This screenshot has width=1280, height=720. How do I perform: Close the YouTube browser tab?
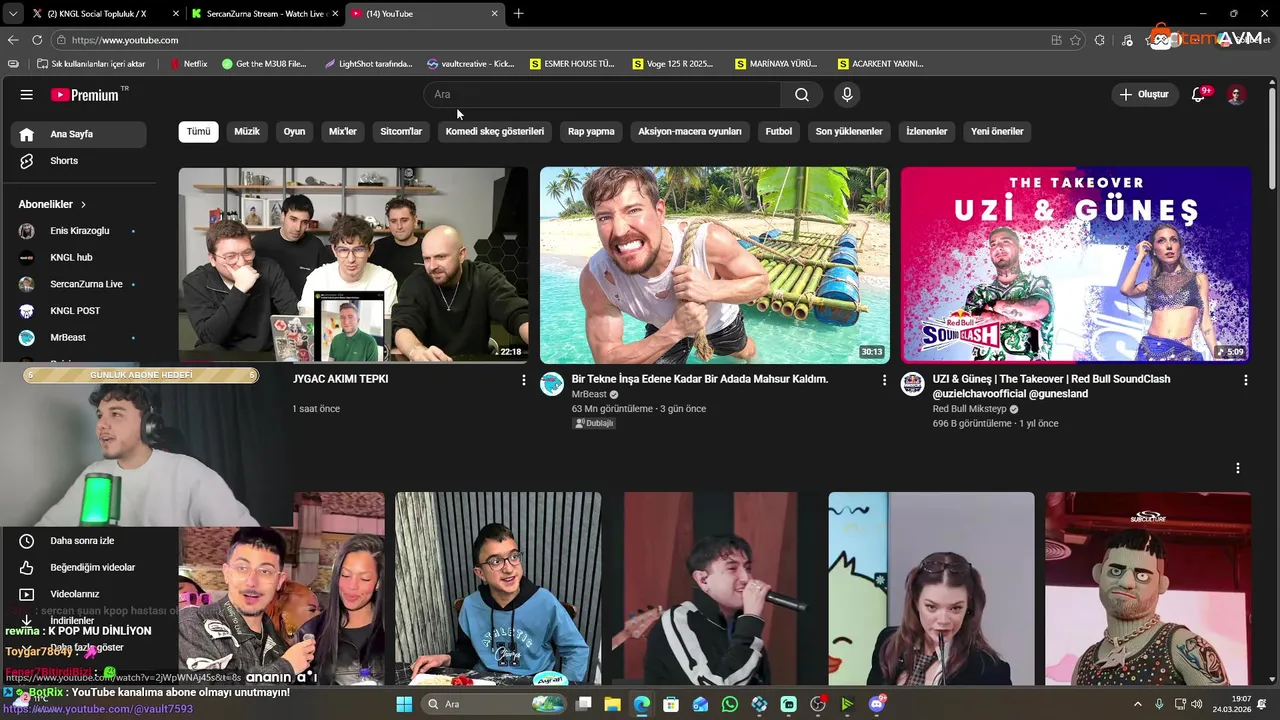[x=494, y=14]
